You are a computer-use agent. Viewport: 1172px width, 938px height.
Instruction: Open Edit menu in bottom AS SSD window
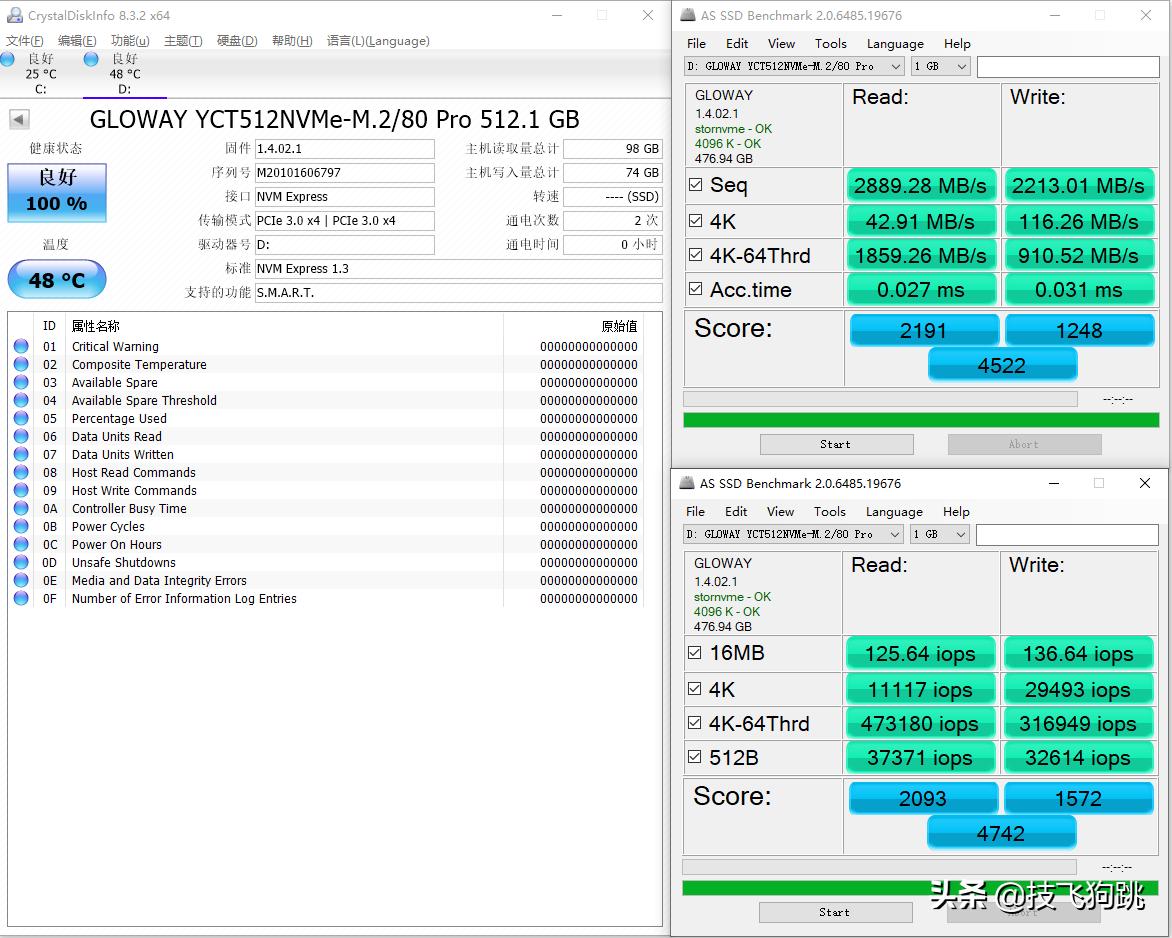(x=735, y=511)
